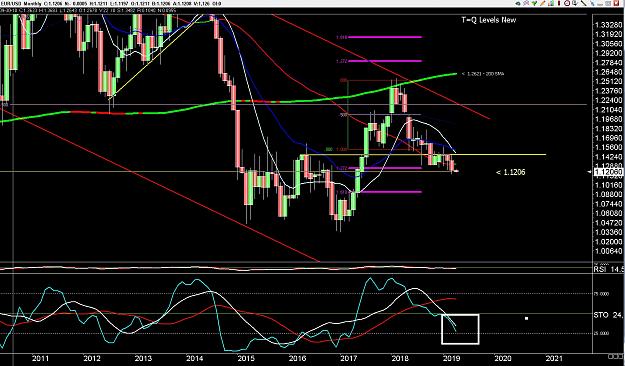Click the 1.33280 value on the price scale
The width and height of the screenshot is (625, 366).
coord(608,25)
